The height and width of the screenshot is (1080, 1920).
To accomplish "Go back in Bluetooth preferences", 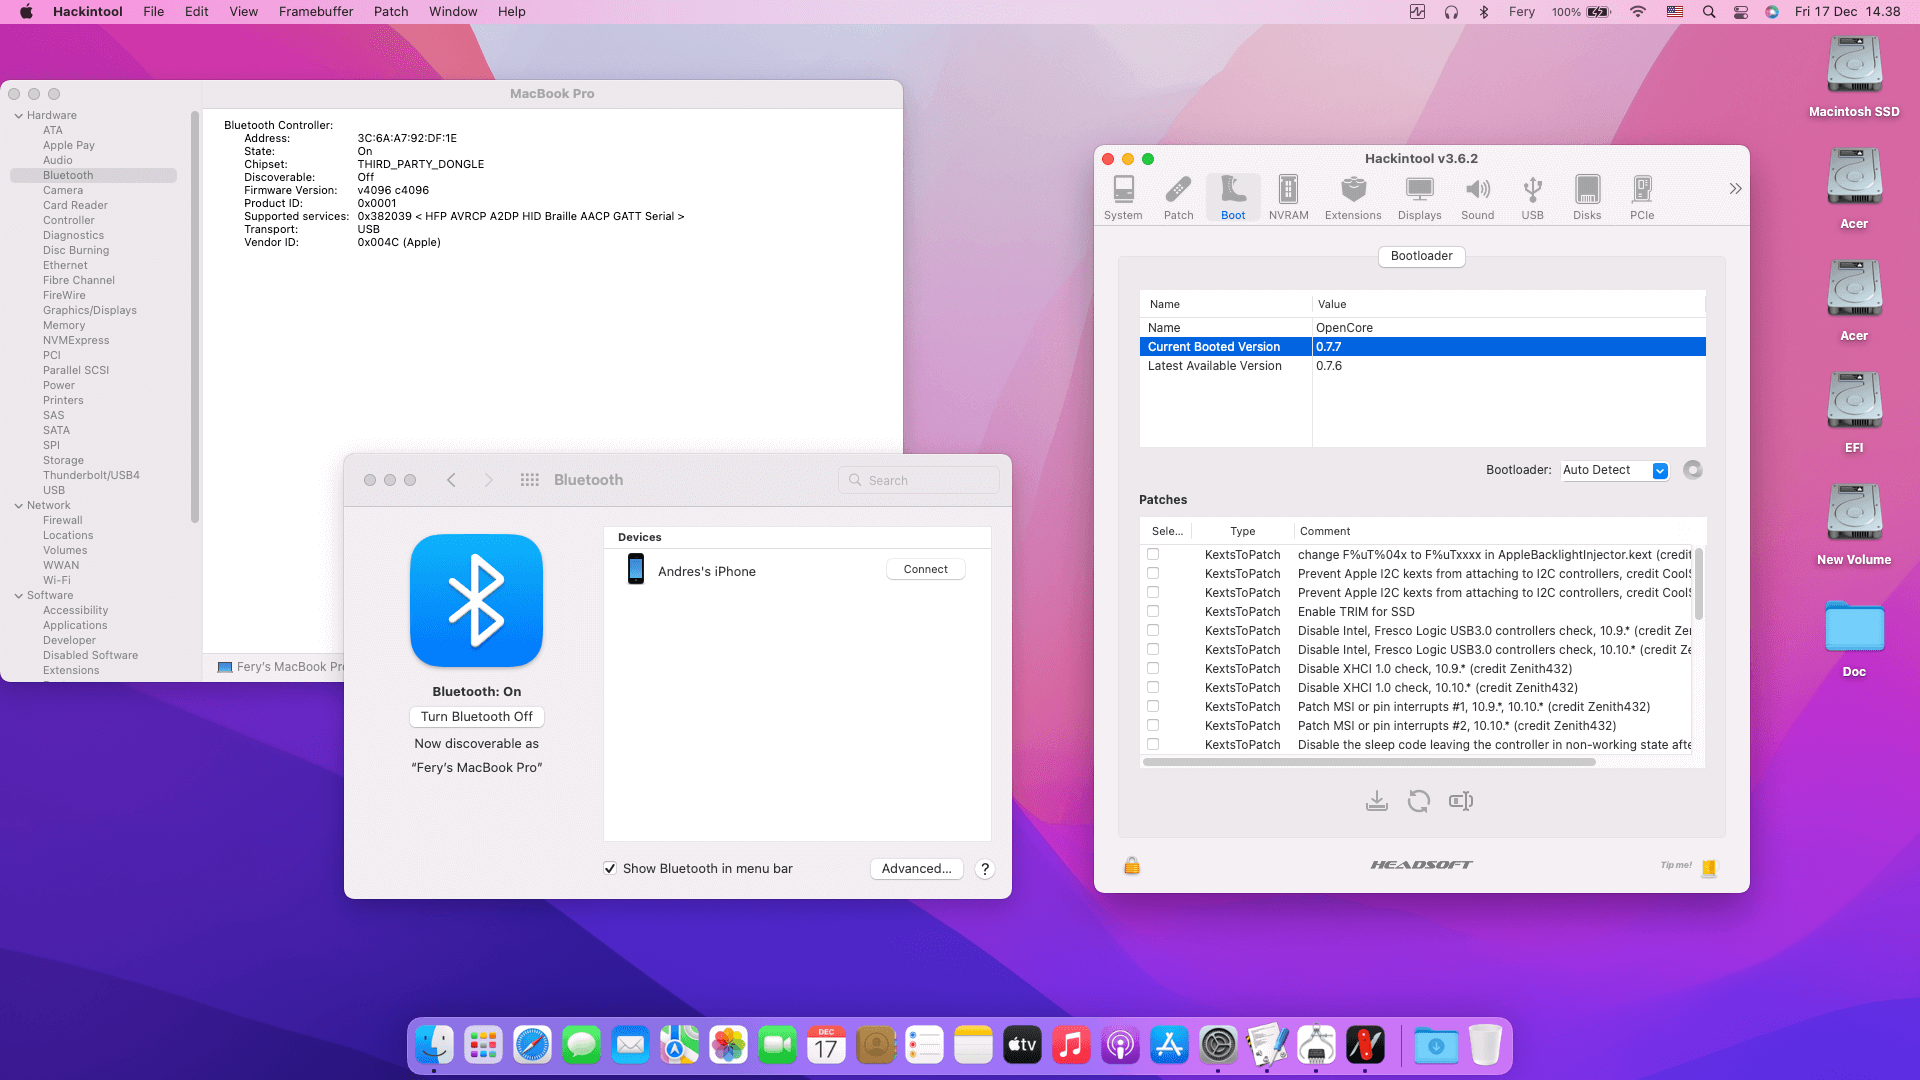I will coord(451,480).
